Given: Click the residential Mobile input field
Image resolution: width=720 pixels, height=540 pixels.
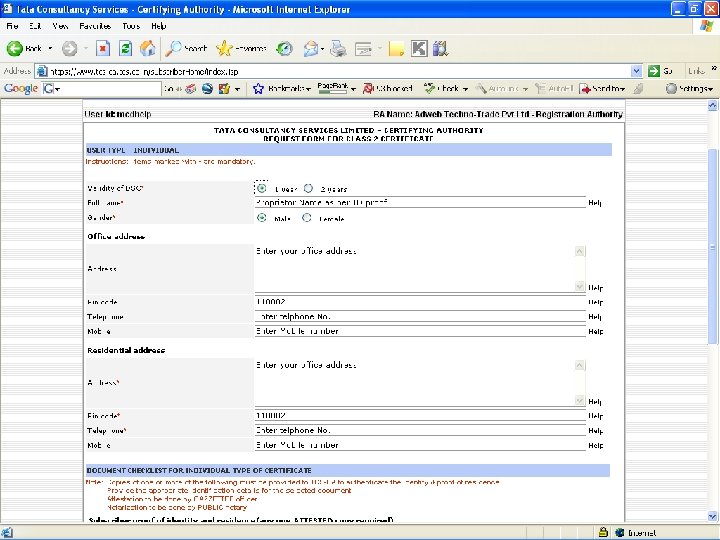Looking at the screenshot, I should pyautogui.click(x=420, y=445).
